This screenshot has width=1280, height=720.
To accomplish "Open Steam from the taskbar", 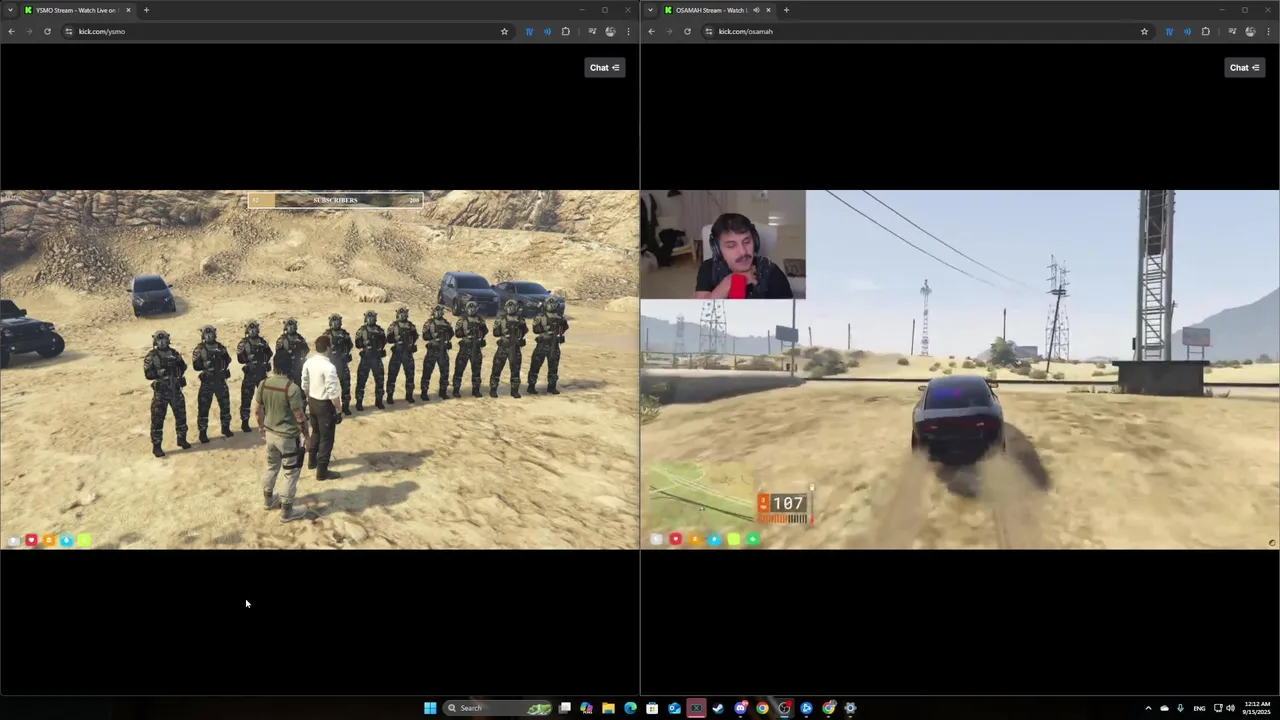I will pos(718,708).
